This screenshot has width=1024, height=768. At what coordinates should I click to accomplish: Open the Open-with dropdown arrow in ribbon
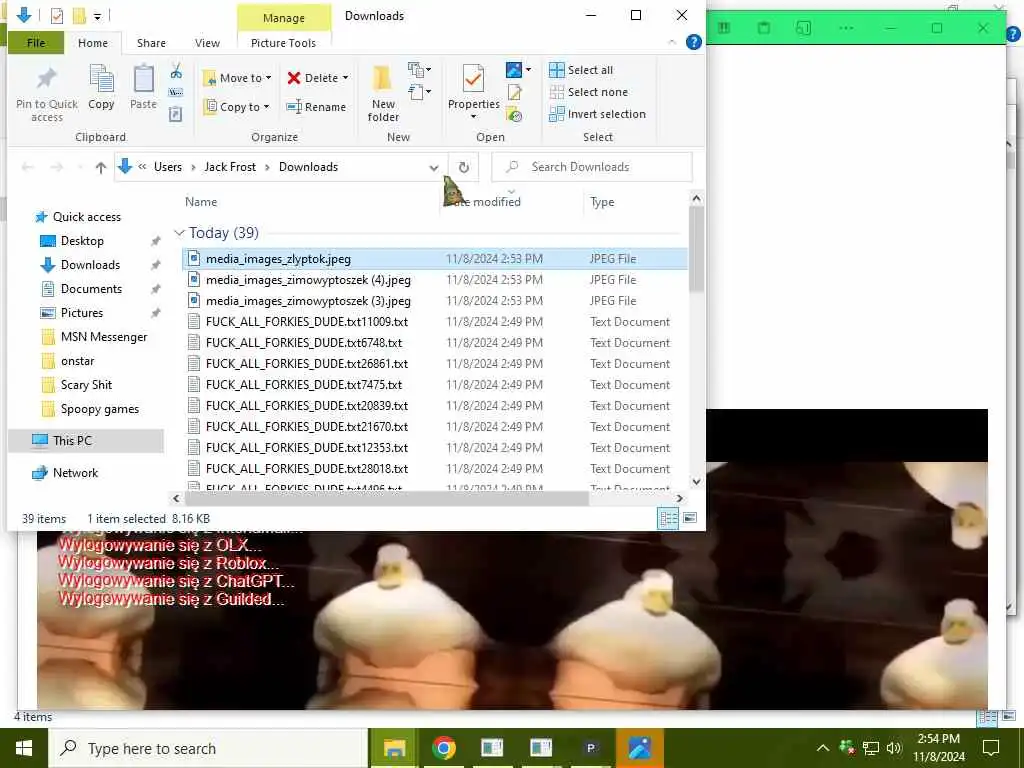pos(528,69)
